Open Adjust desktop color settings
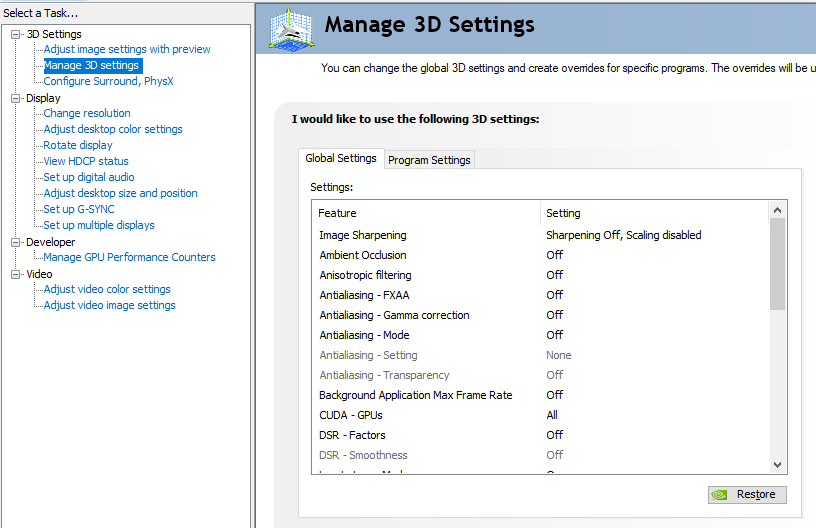The width and height of the screenshot is (816, 528). point(113,129)
